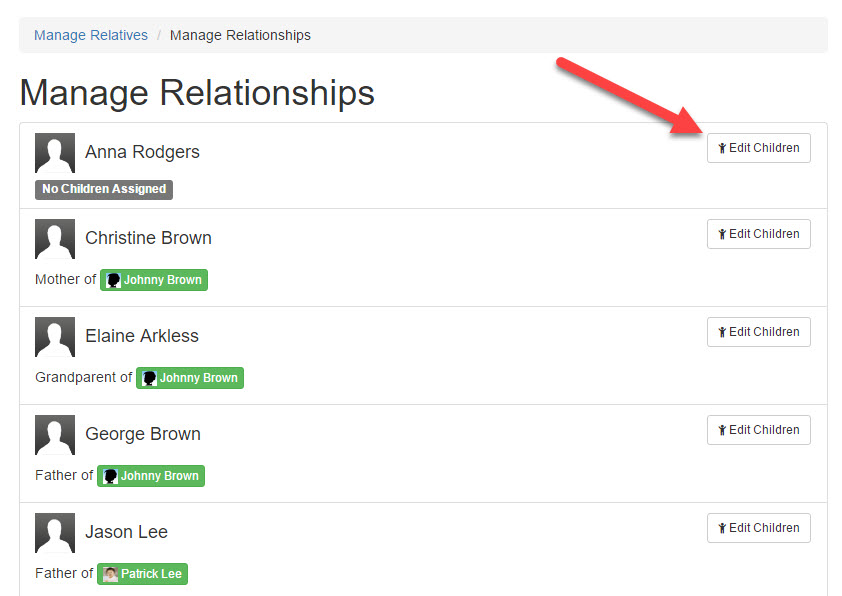The image size is (842, 596).
Task: Click the Anna Rodgers name
Action: (x=142, y=152)
